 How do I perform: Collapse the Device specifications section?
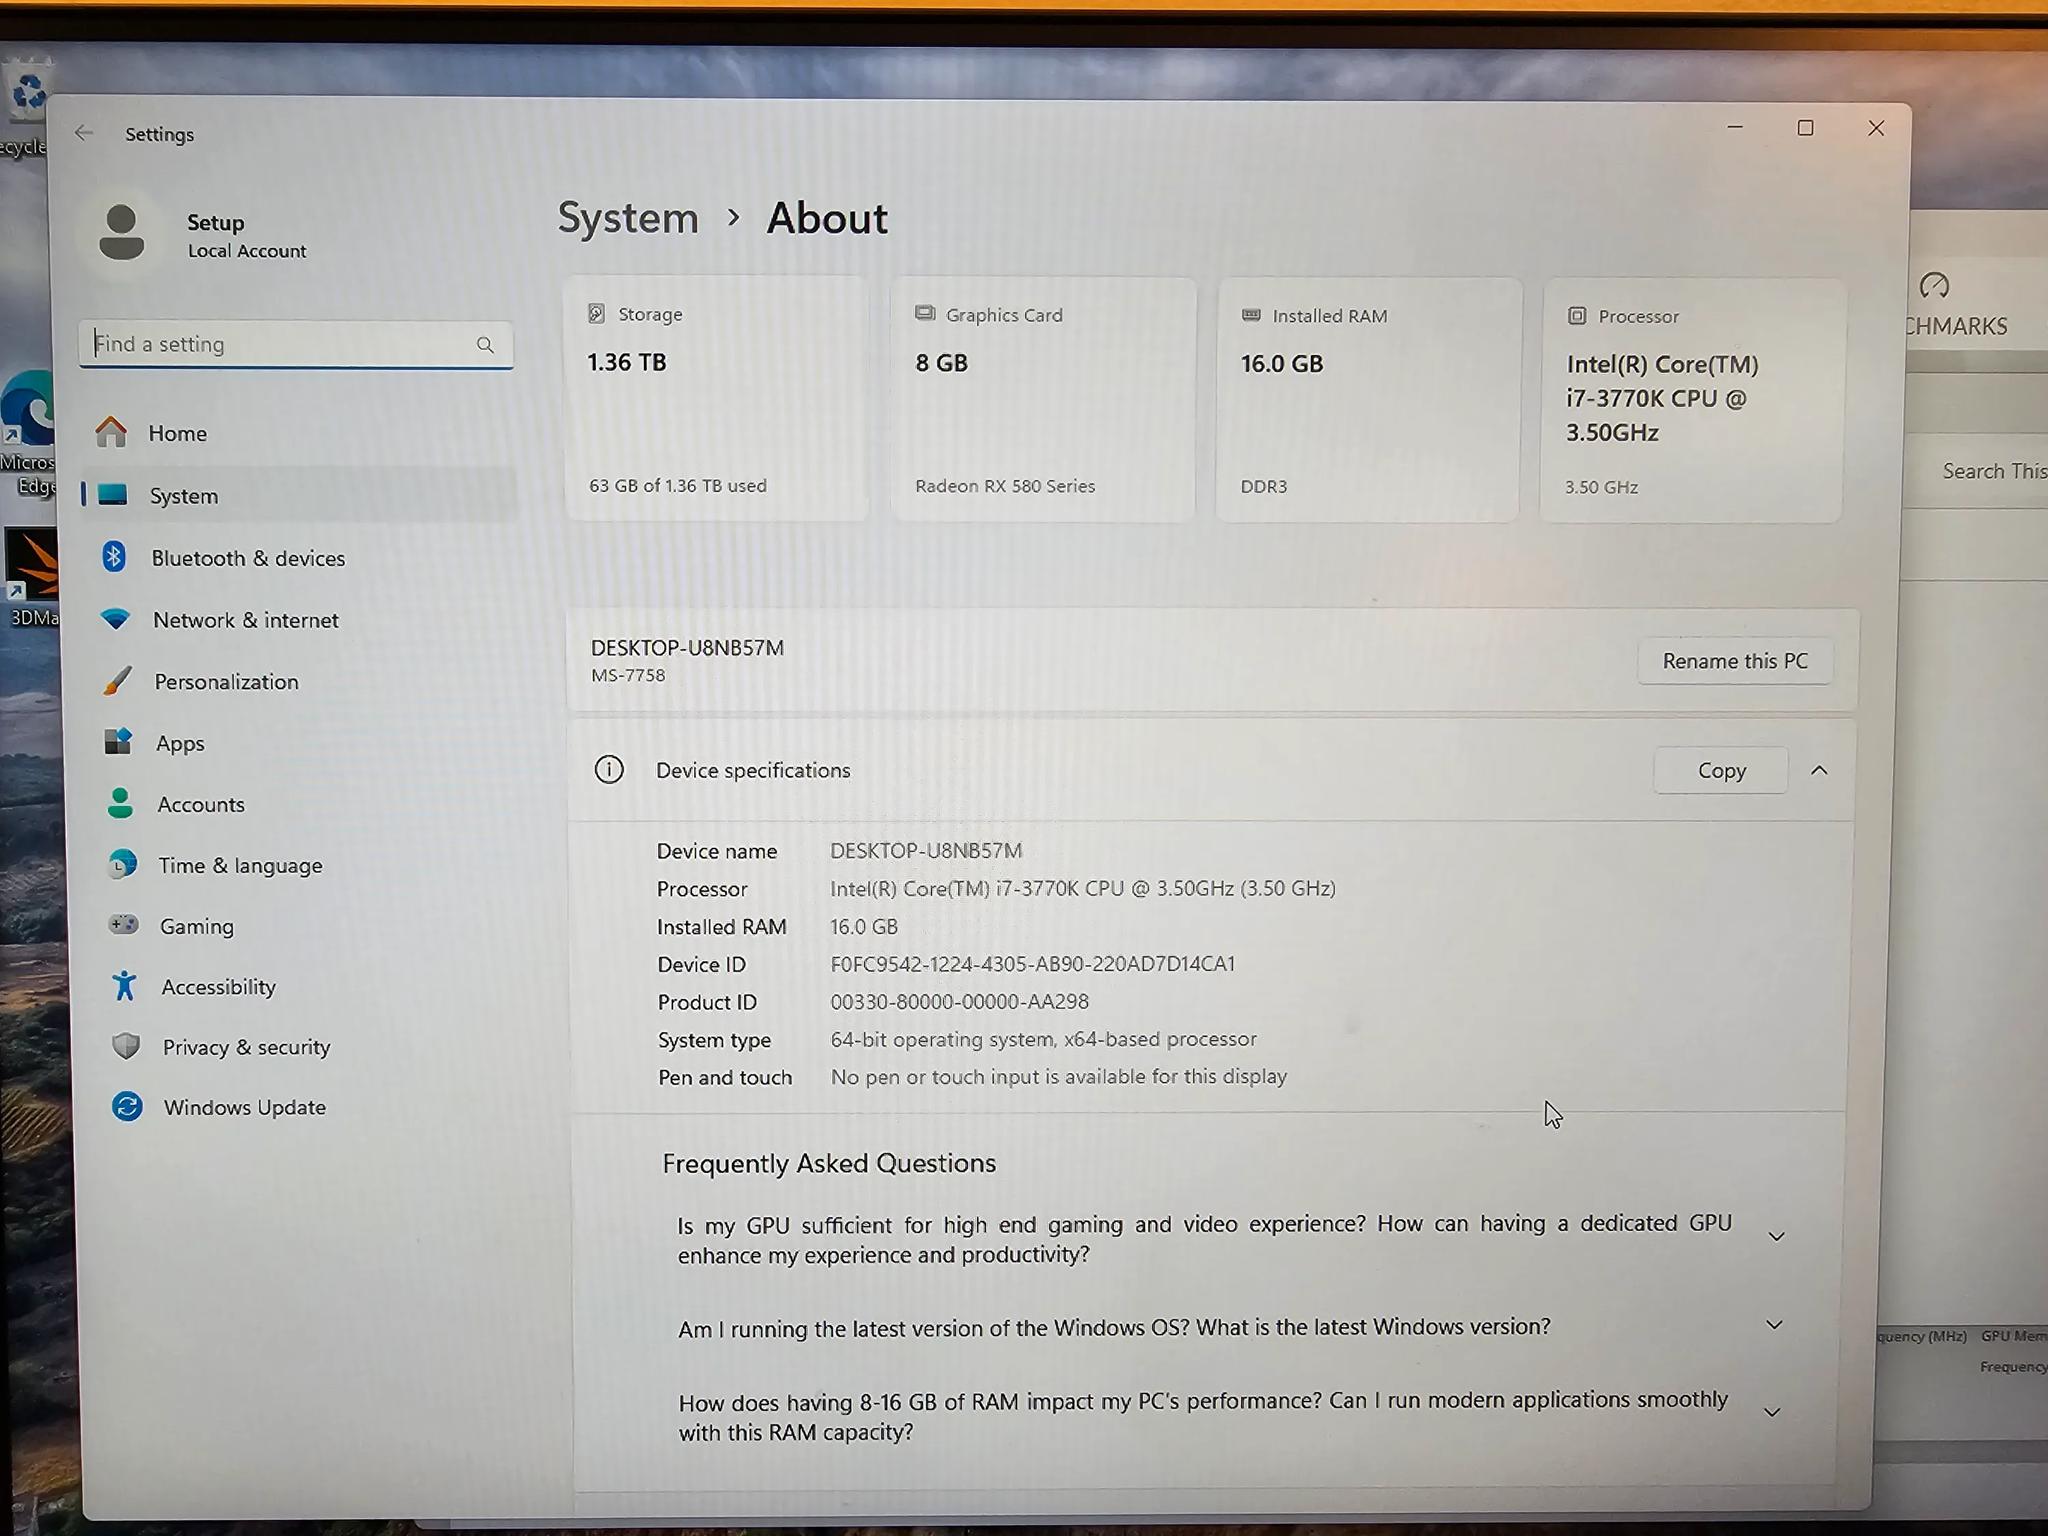click(x=1819, y=770)
